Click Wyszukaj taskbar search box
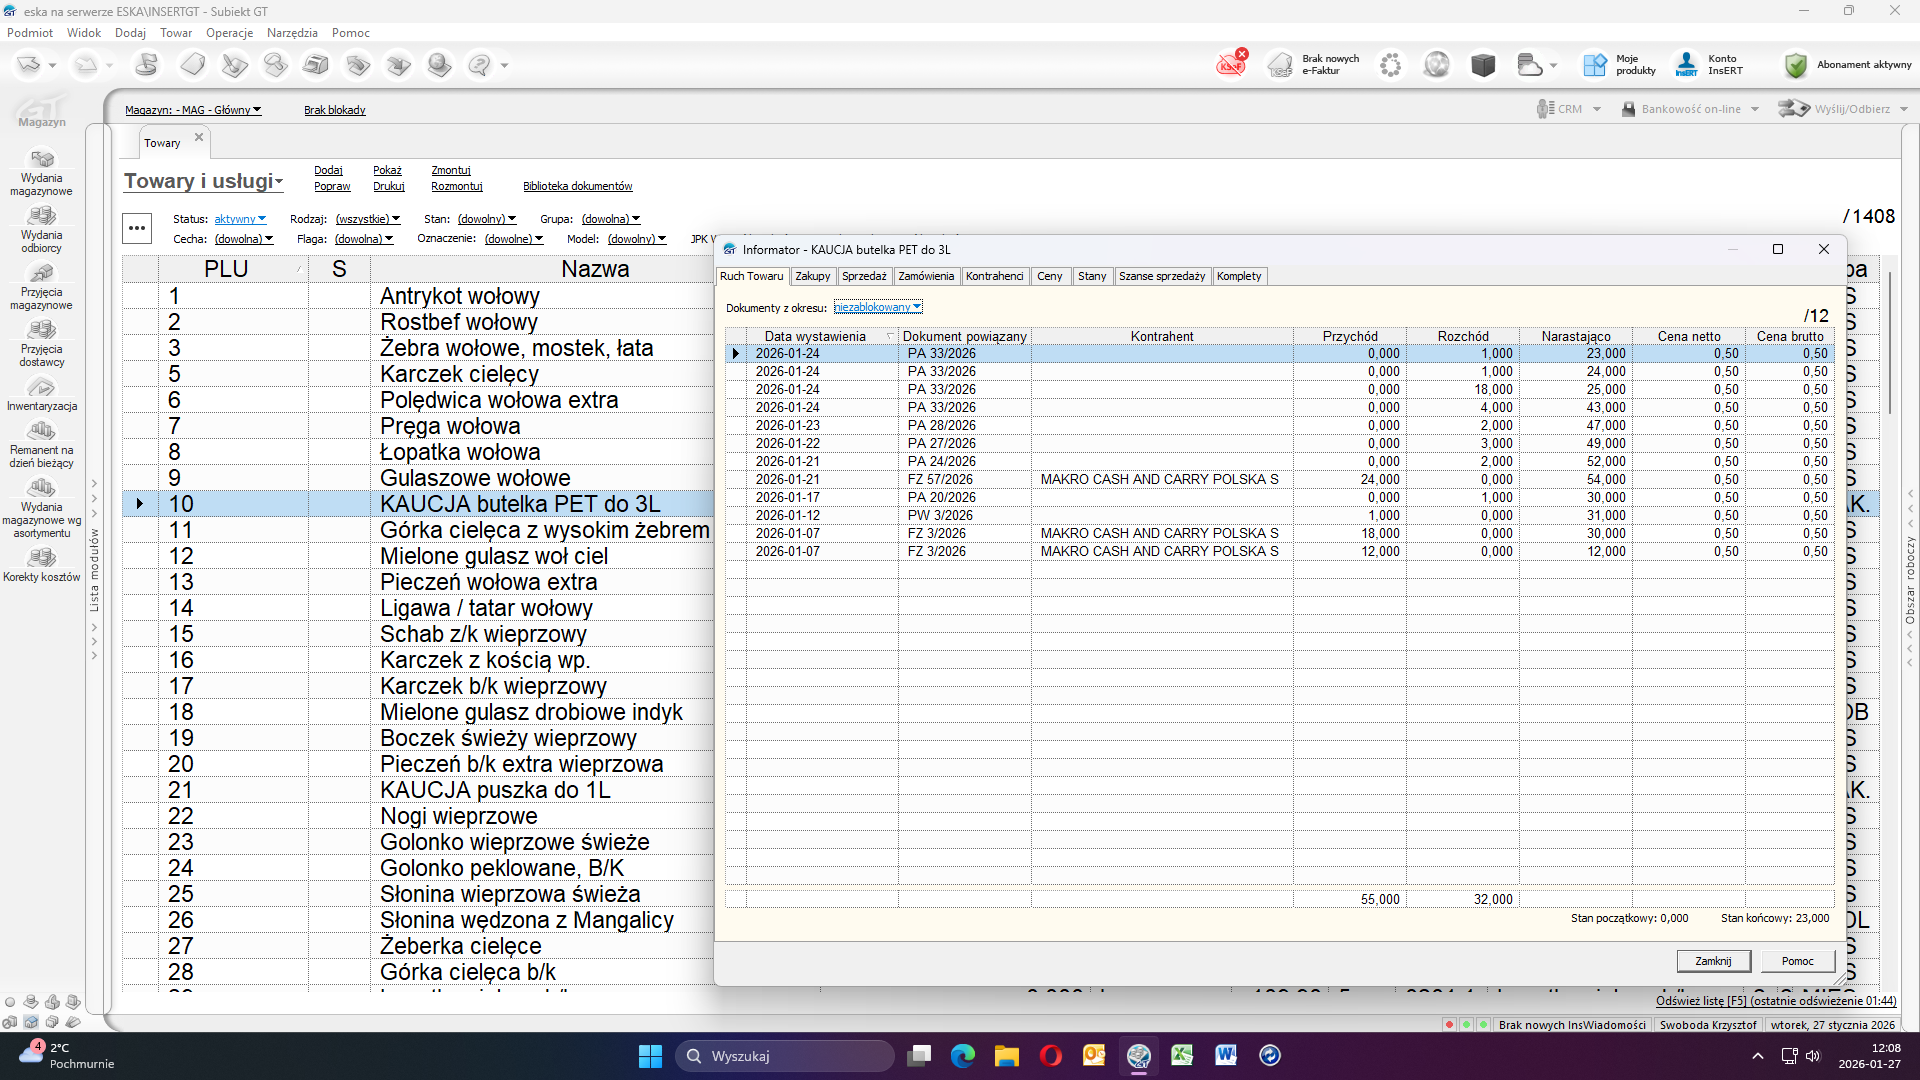Screen dimensions: 1920x1080 click(785, 1056)
